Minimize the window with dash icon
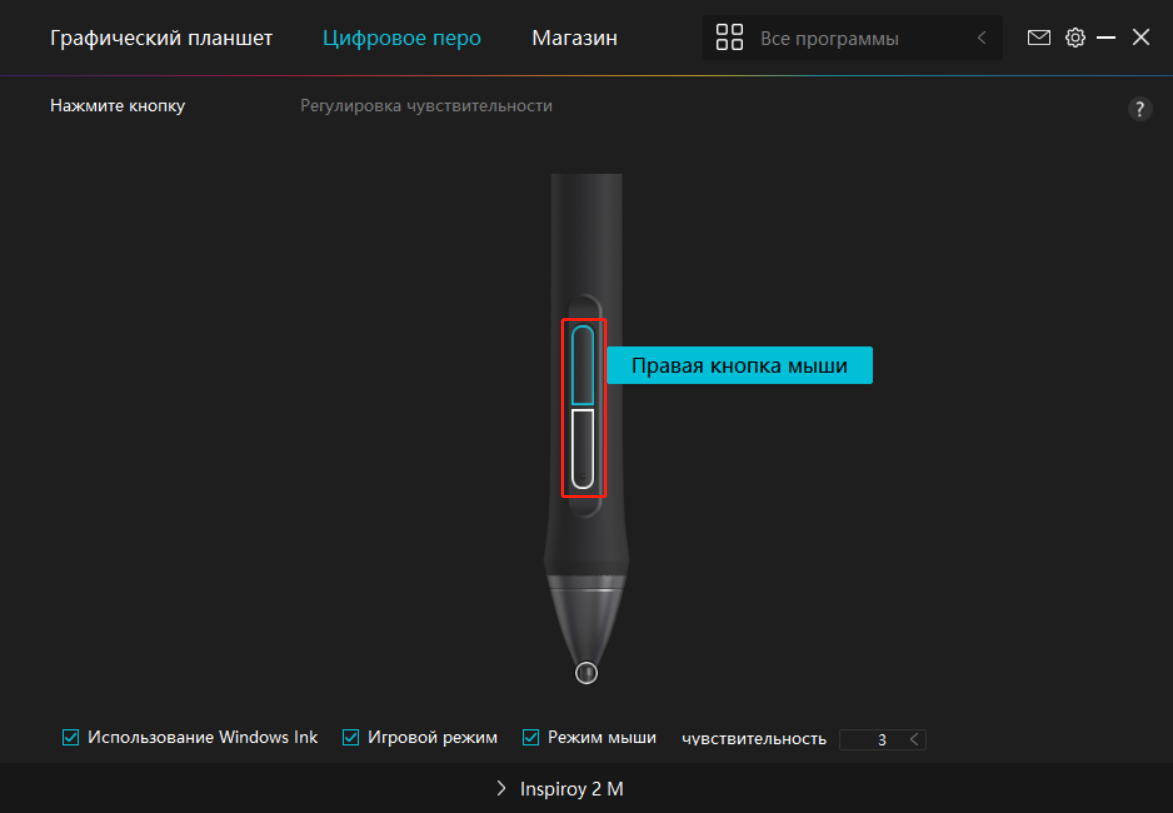Viewport: 1173px width, 813px height. click(x=1106, y=38)
